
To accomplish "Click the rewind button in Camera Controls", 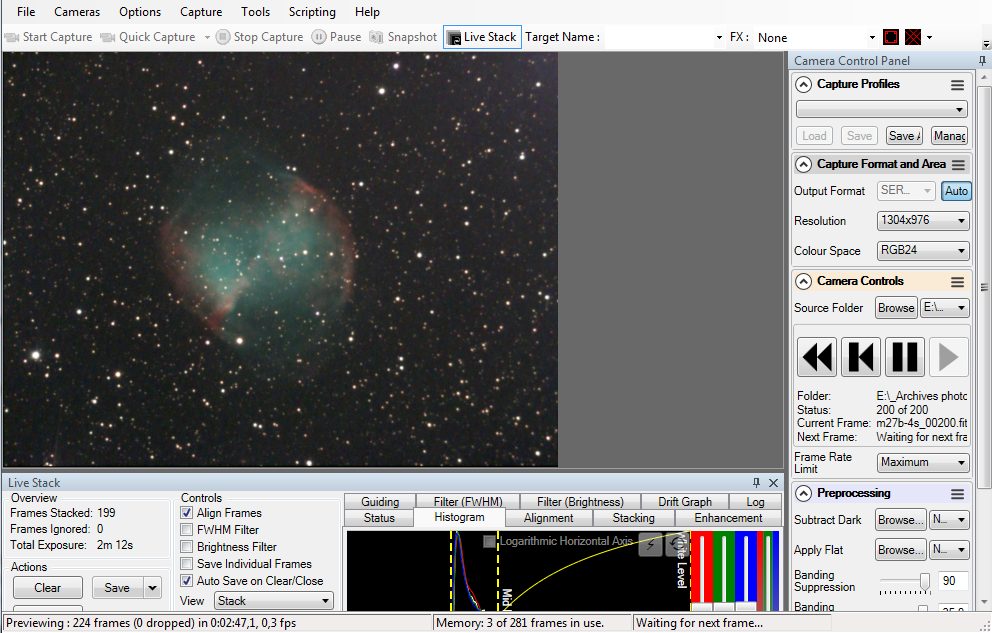I will pyautogui.click(x=817, y=357).
